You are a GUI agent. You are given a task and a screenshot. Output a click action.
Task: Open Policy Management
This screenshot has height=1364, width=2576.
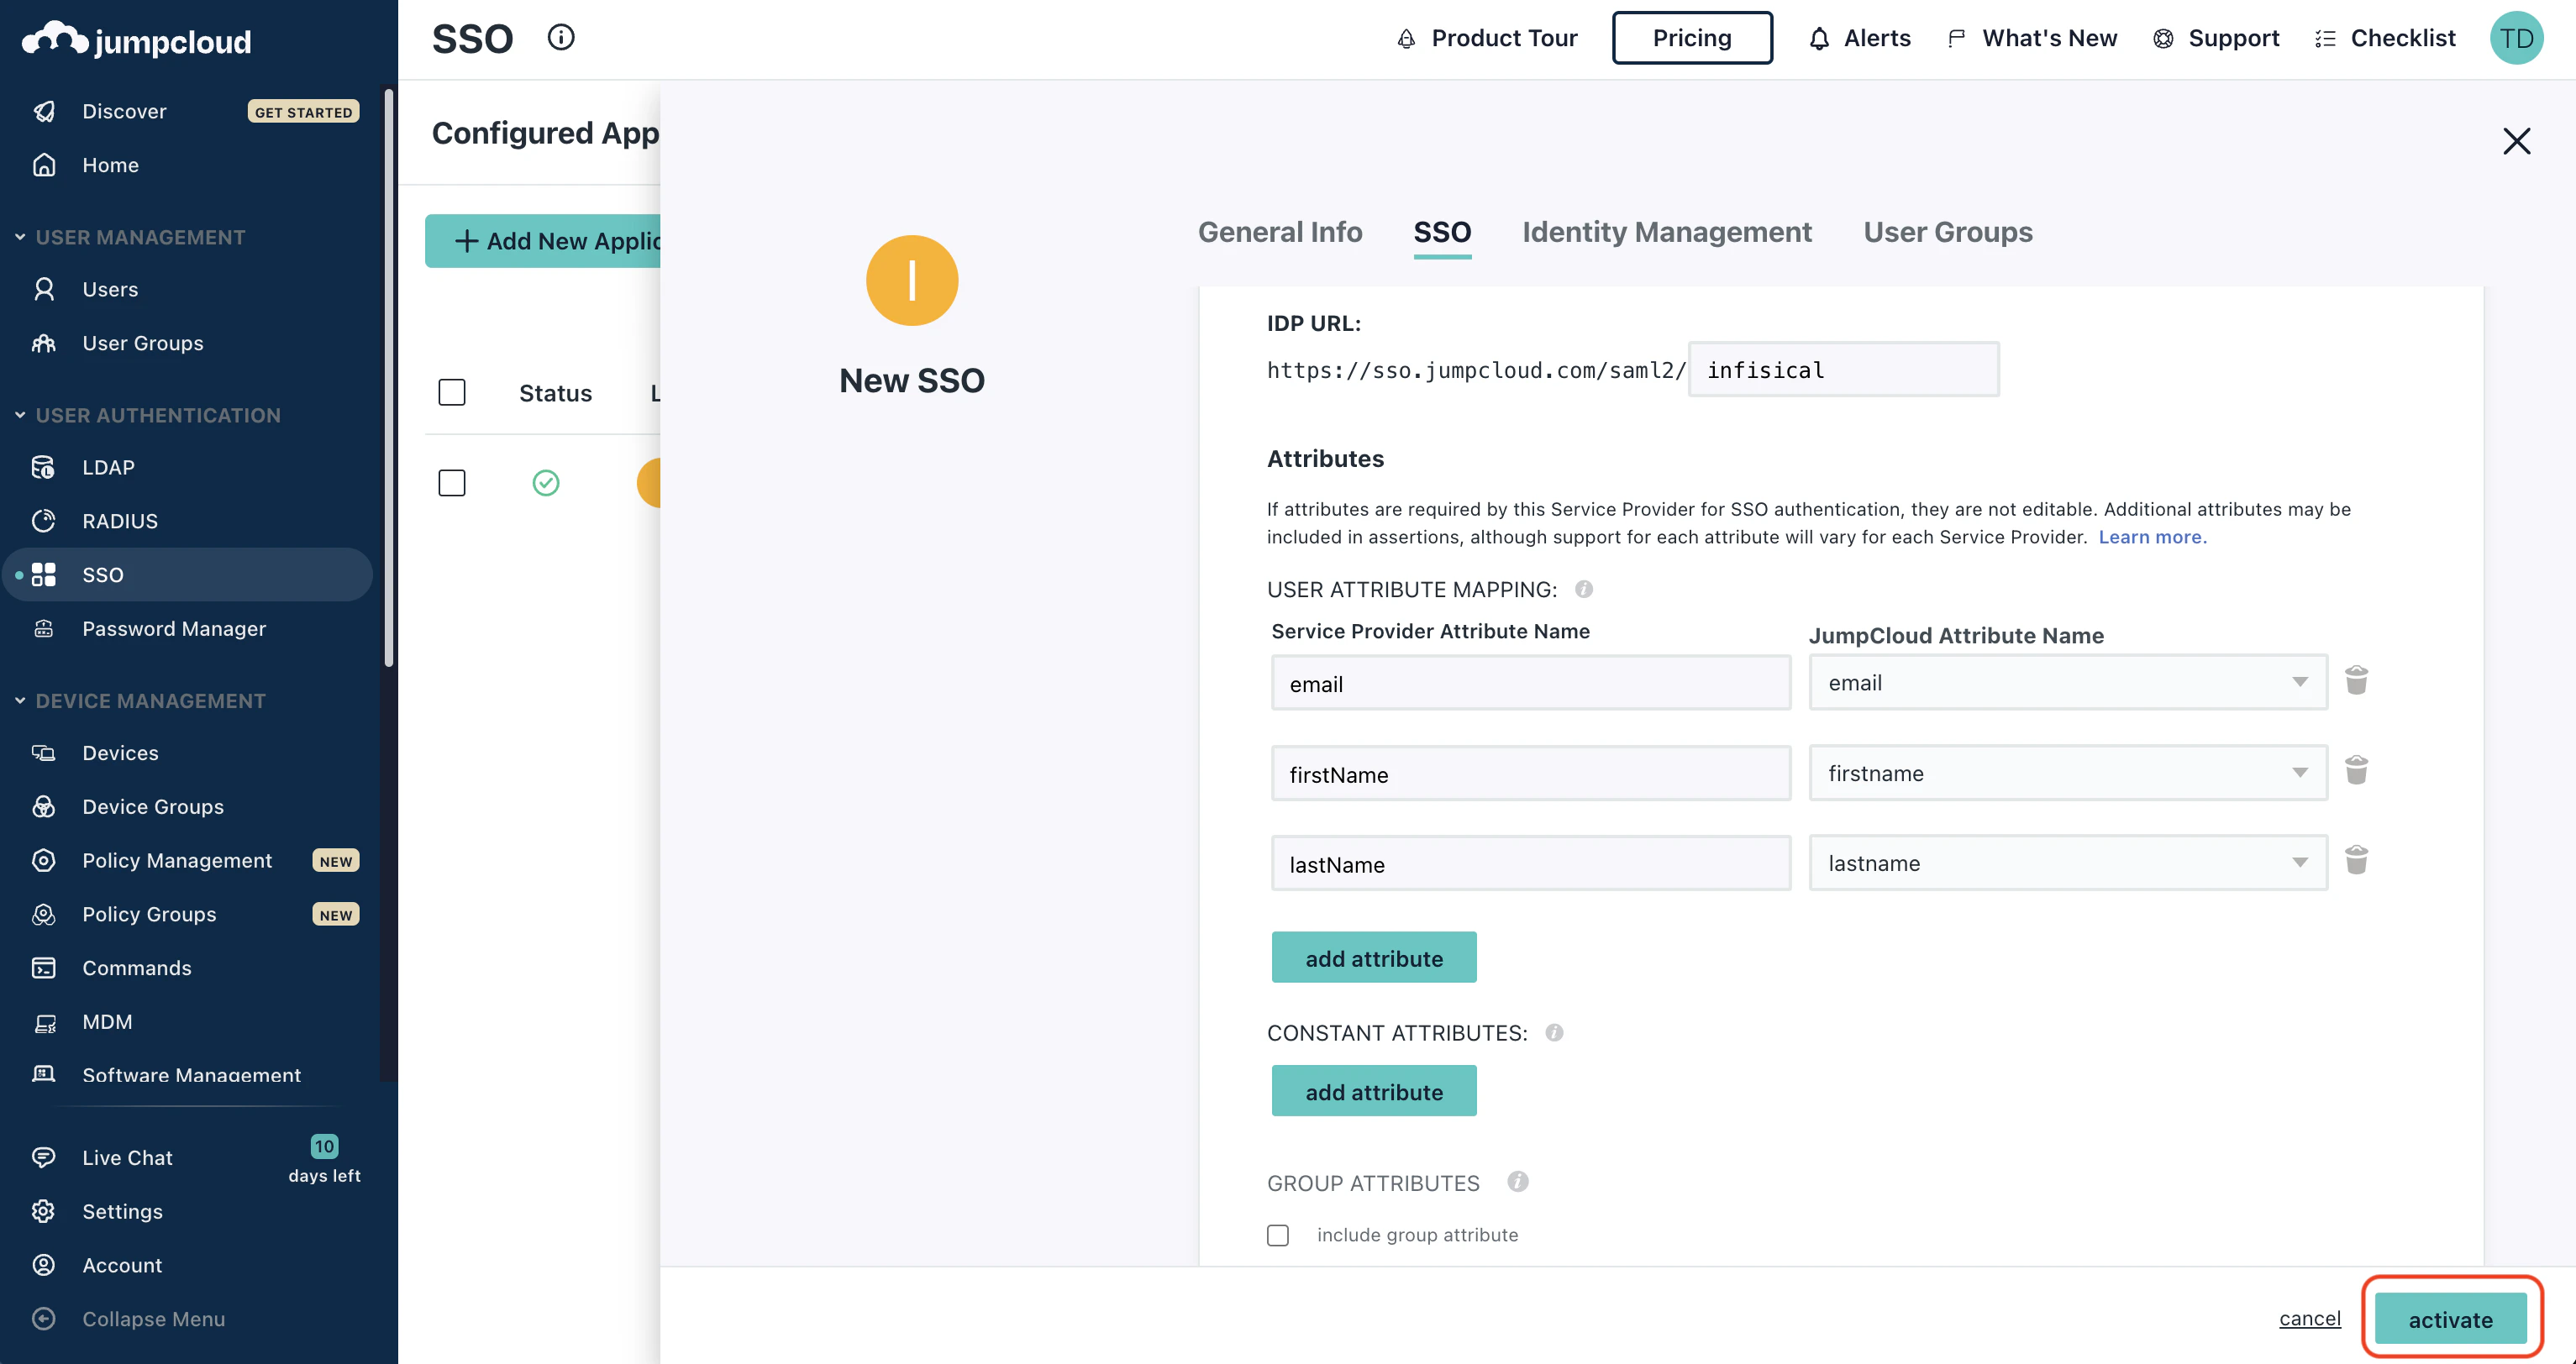[177, 861]
